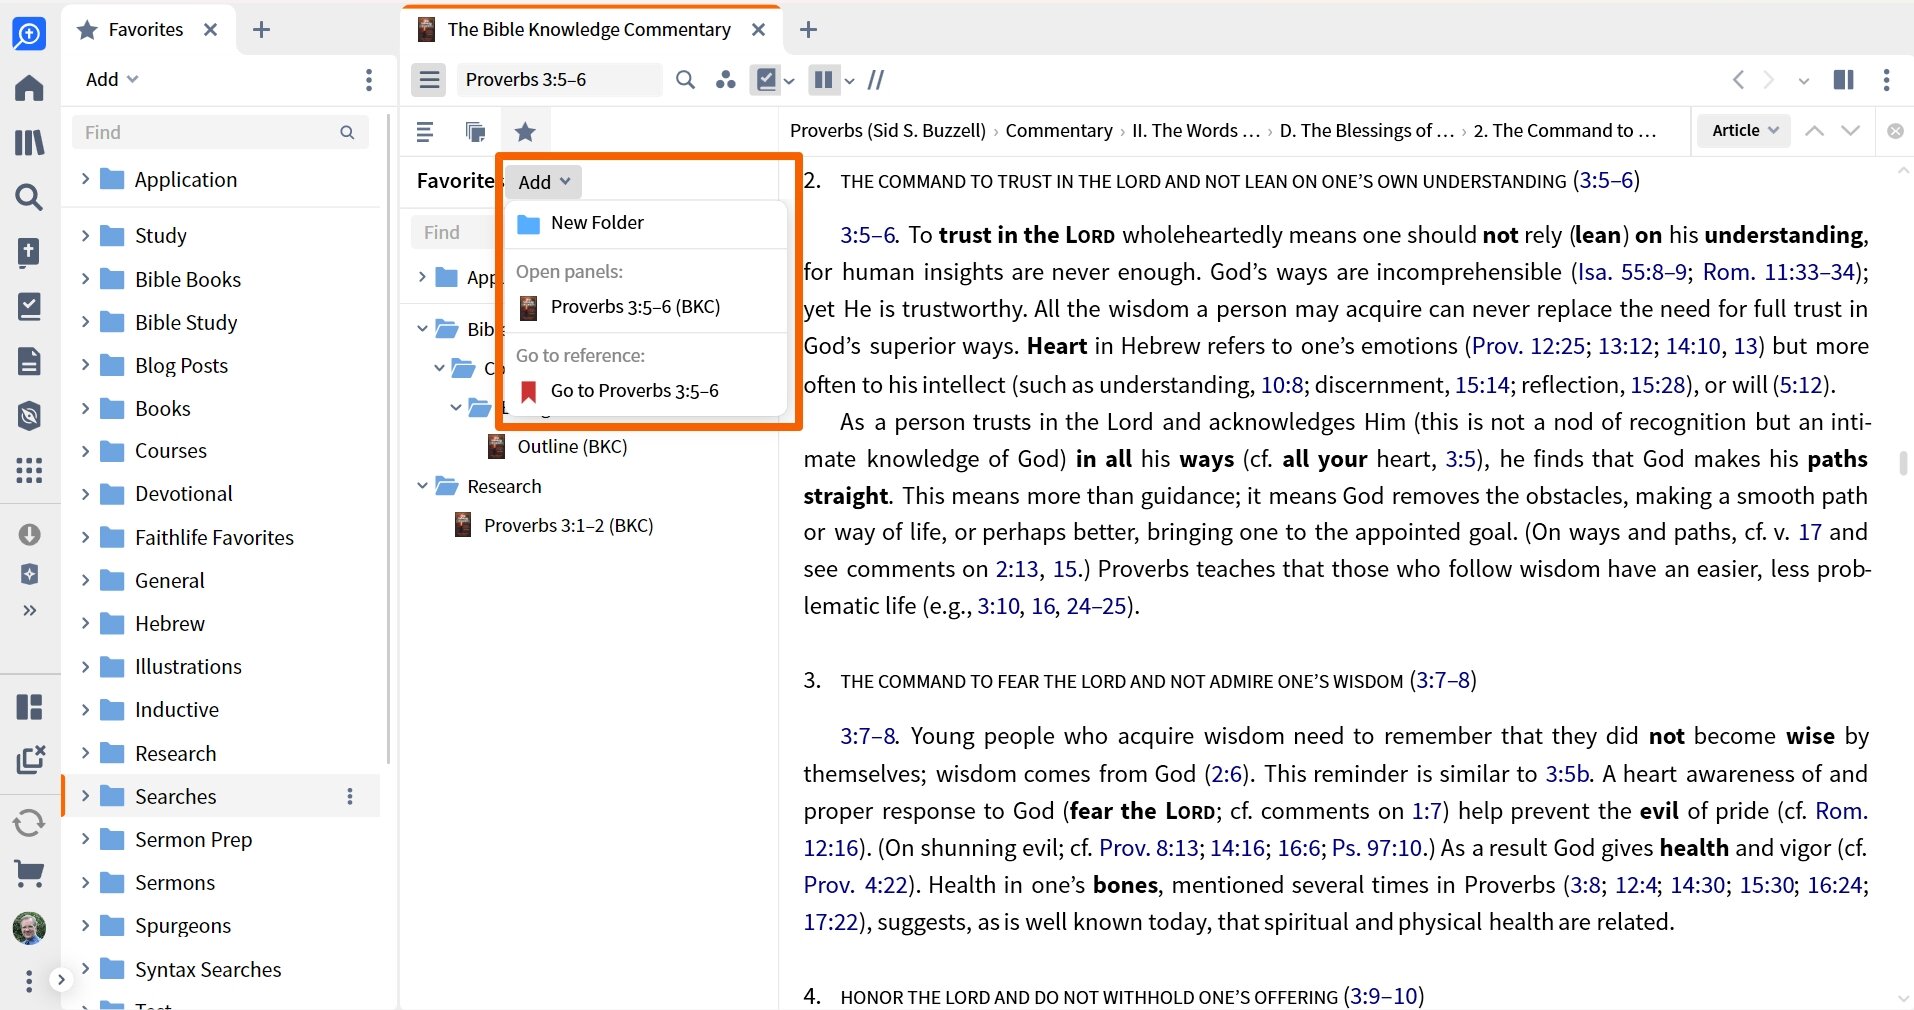Open the Prov. 12:25 reference link
The width and height of the screenshot is (1914, 1010).
click(x=1528, y=346)
